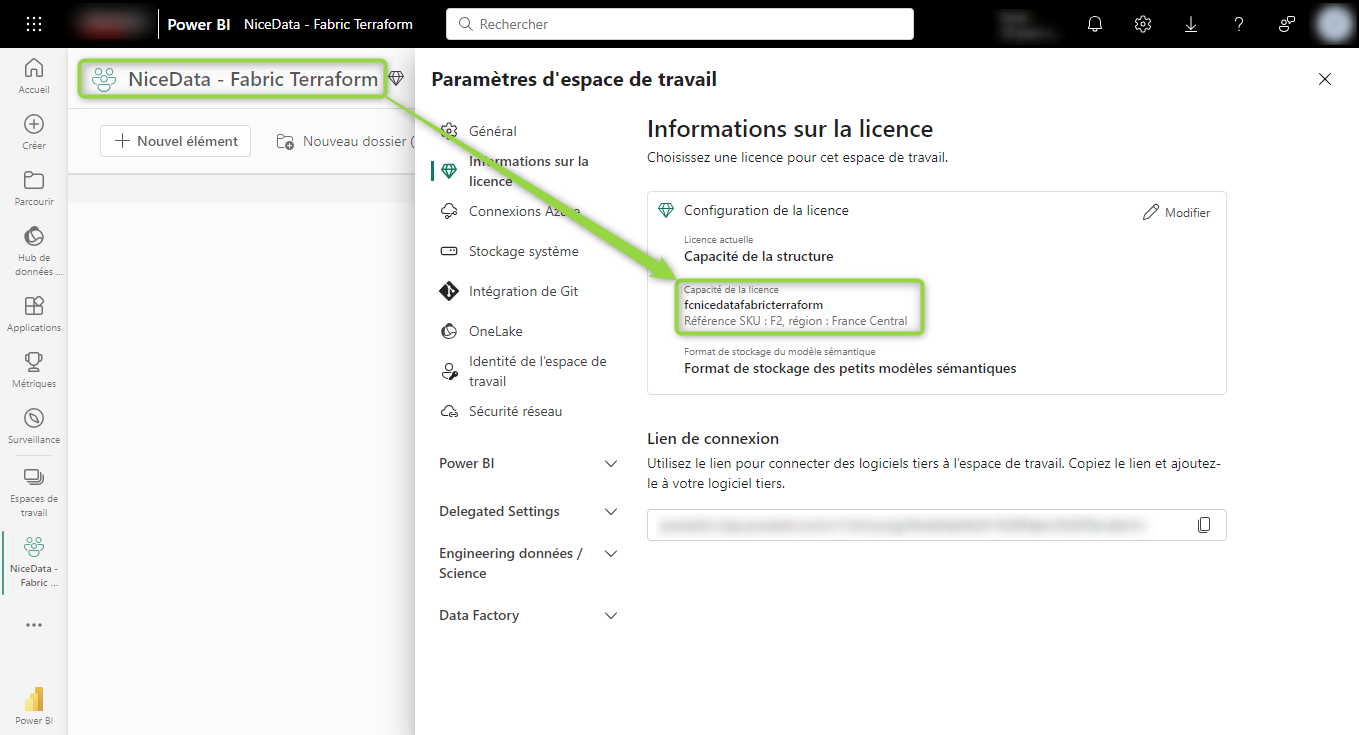This screenshot has height=735, width=1359.
Task: Go to Accueil in the left navigation
Action: pyautogui.click(x=34, y=76)
